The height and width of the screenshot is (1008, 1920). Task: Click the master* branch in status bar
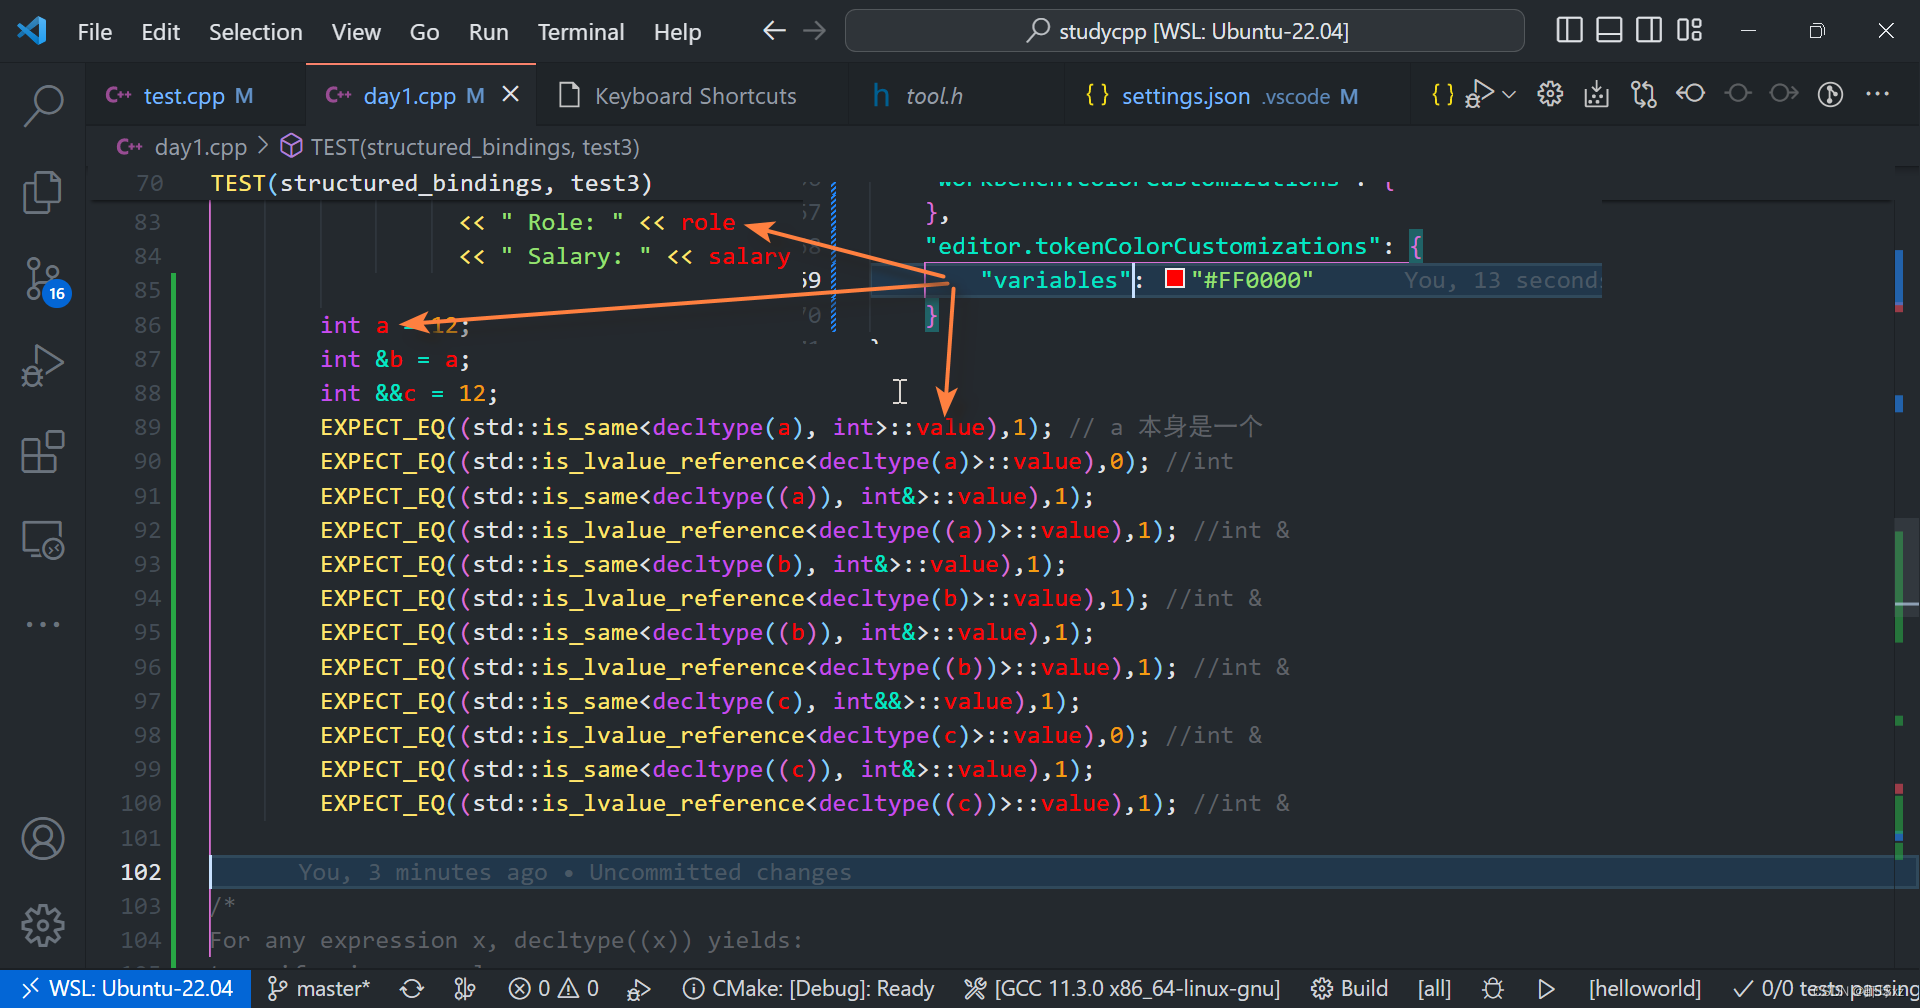(x=318, y=988)
